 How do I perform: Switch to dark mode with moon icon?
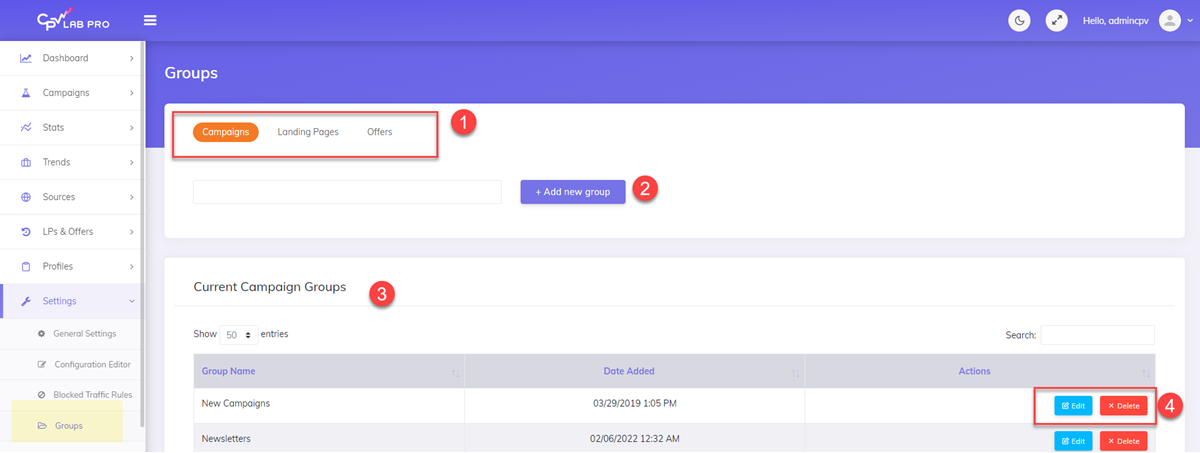(x=1019, y=20)
